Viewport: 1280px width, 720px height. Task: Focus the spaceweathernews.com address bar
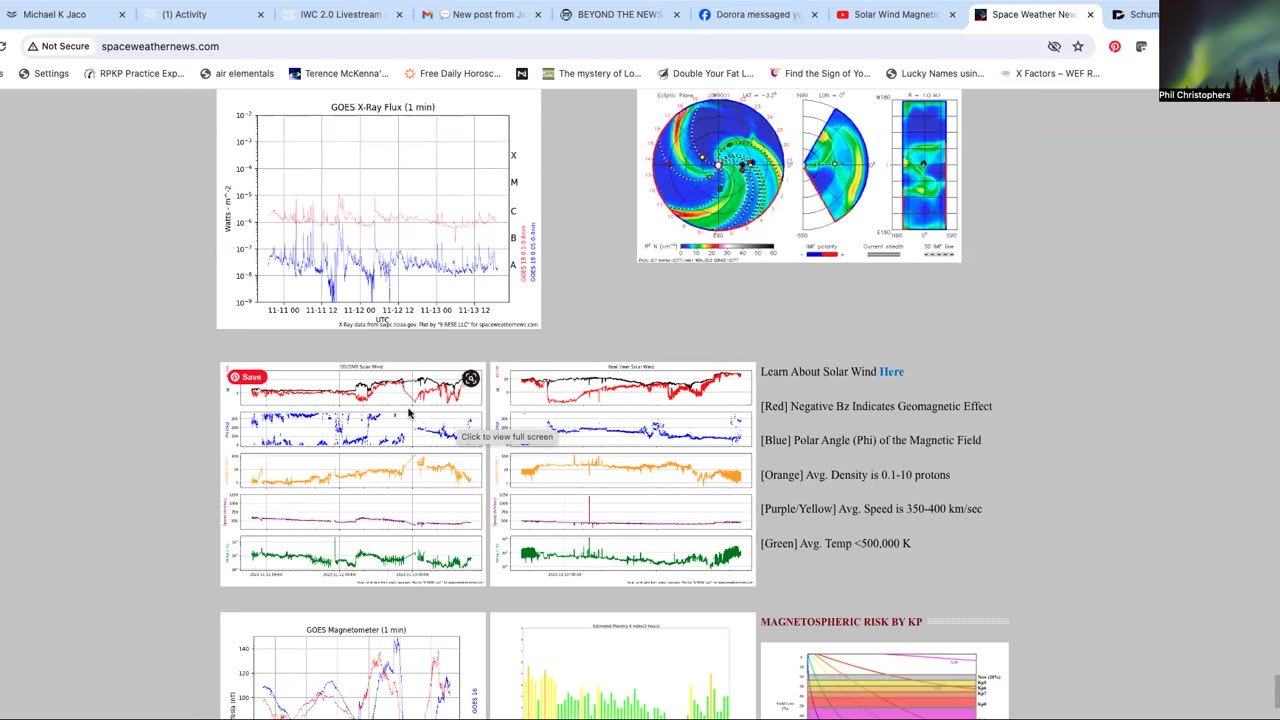(x=560, y=46)
